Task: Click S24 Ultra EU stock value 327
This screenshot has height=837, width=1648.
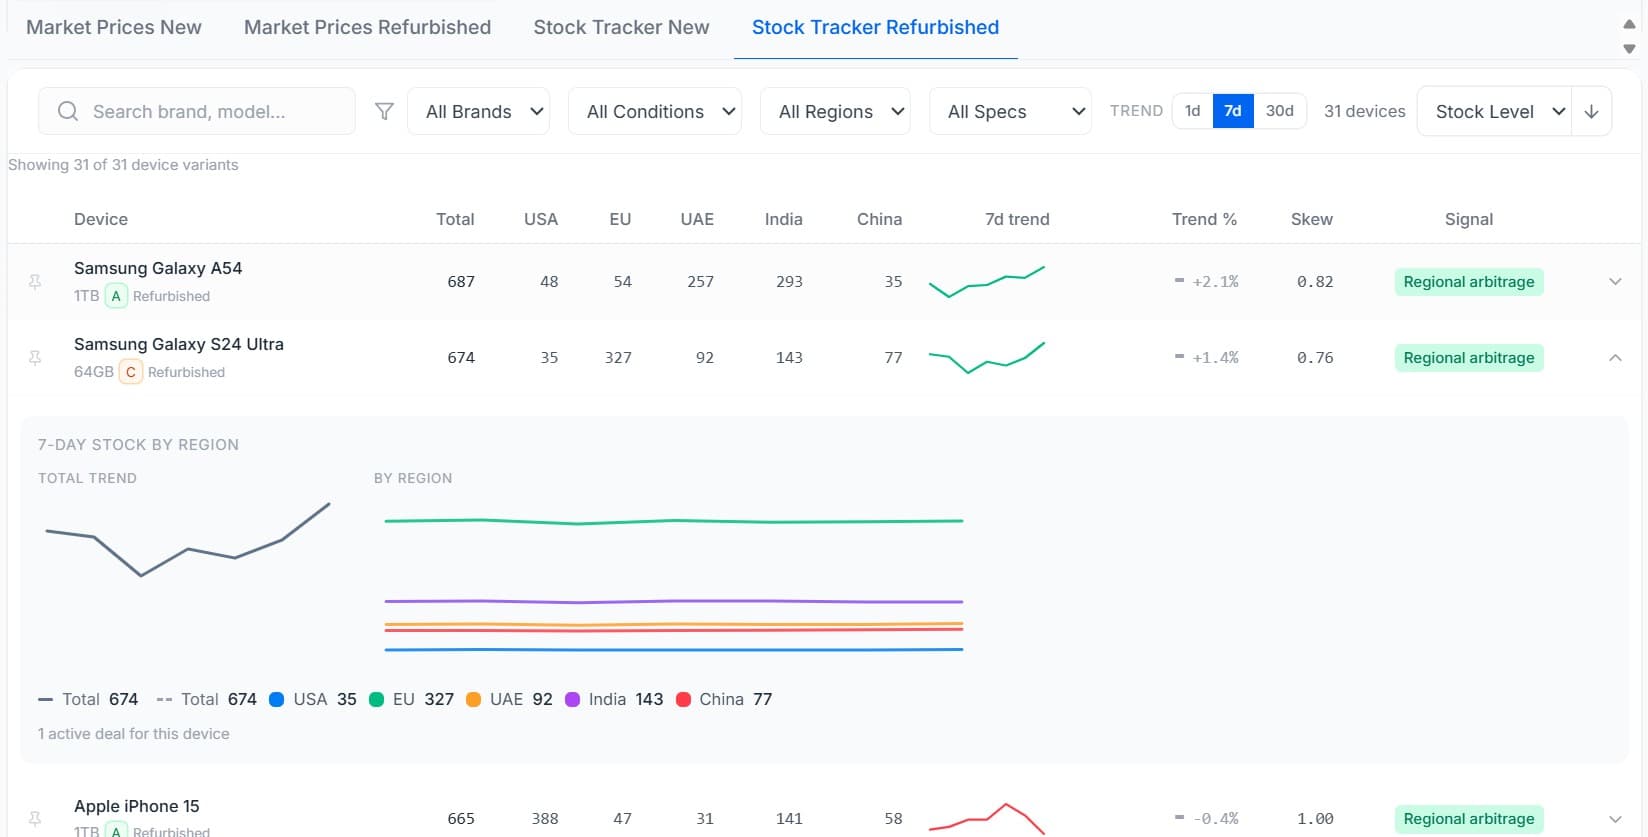Action: tap(618, 358)
